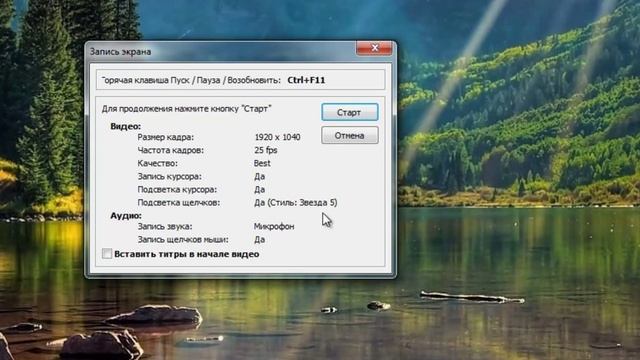The height and width of the screenshot is (360, 640).
Task: Select the 1920 x 1040 frame size value
Action: click(x=278, y=137)
